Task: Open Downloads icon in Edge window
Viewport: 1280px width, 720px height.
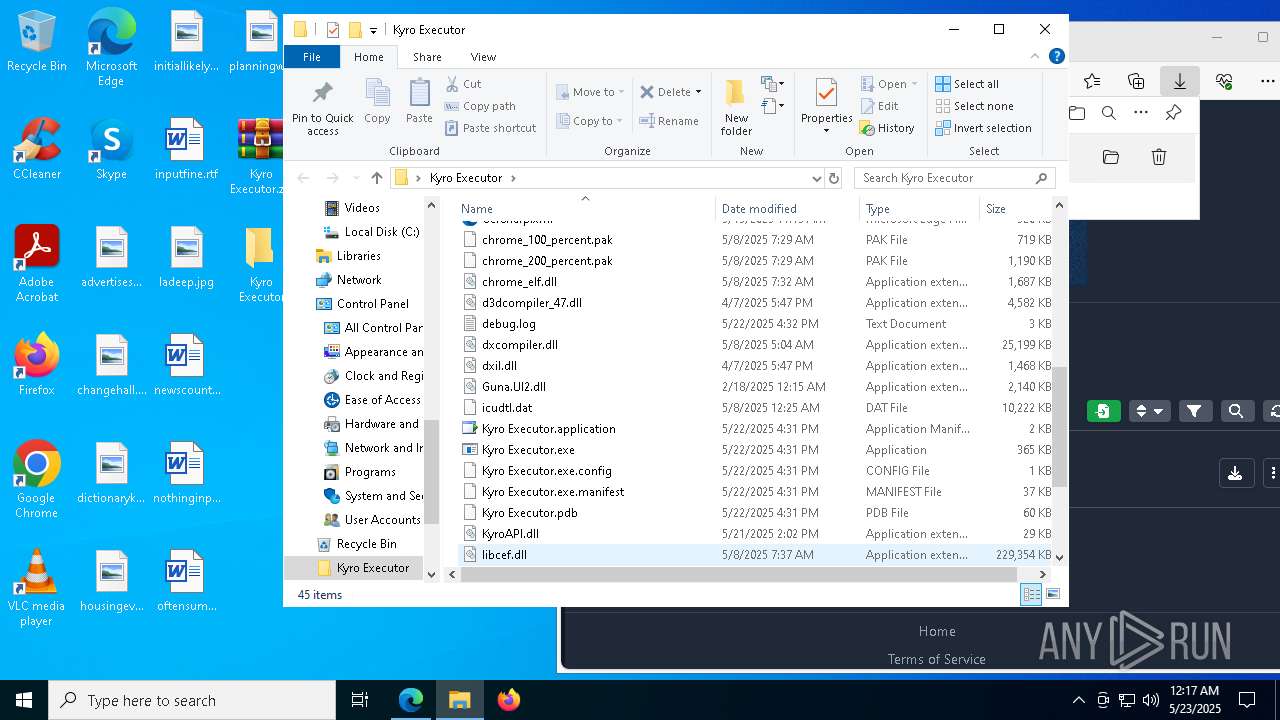Action: [1180, 81]
